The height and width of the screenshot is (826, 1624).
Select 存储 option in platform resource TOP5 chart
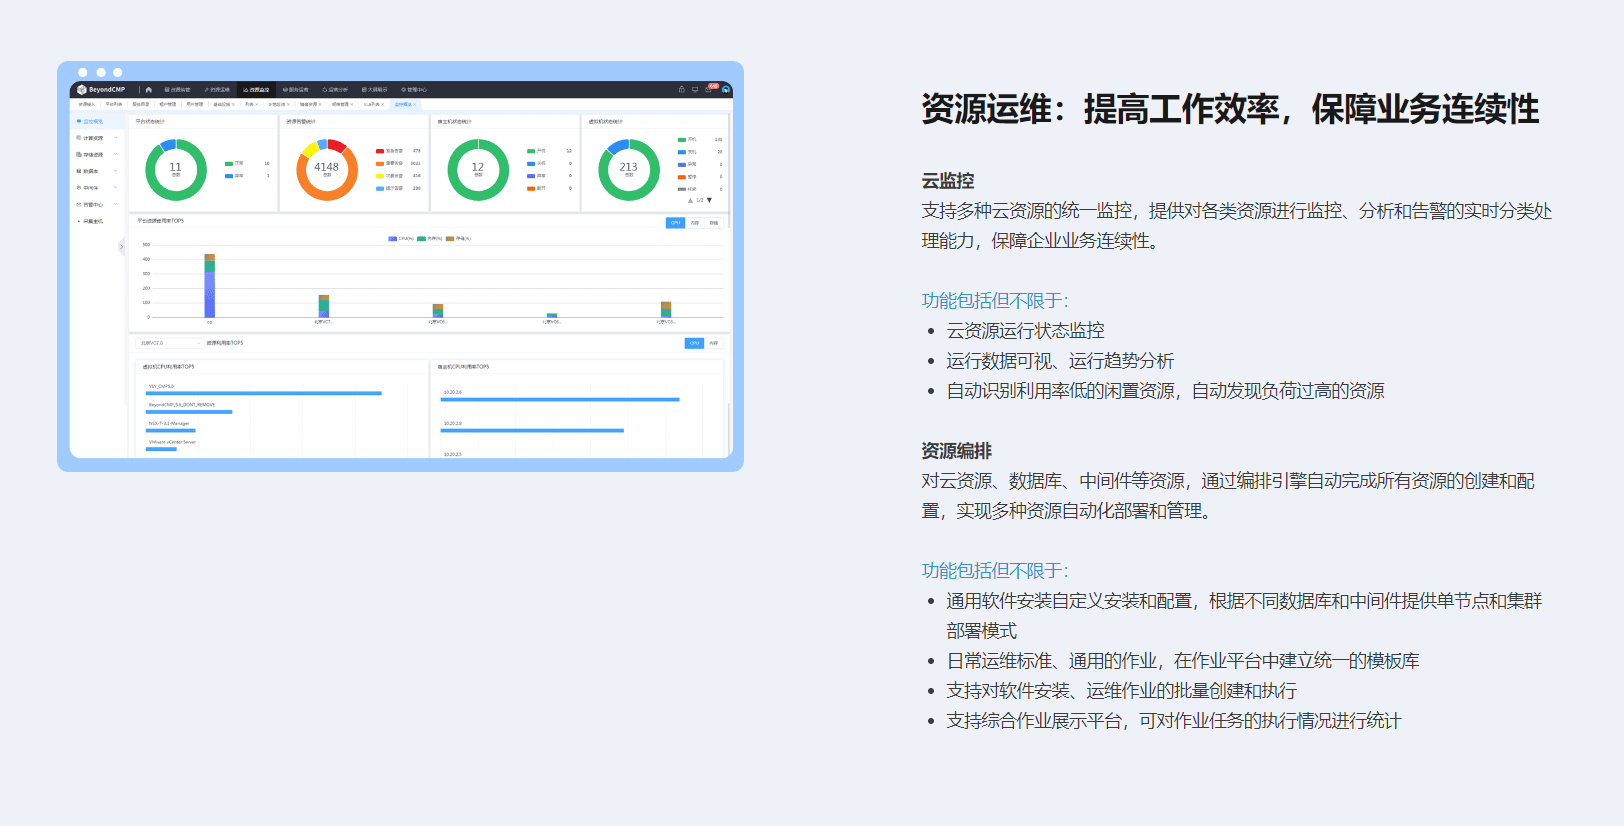click(714, 223)
